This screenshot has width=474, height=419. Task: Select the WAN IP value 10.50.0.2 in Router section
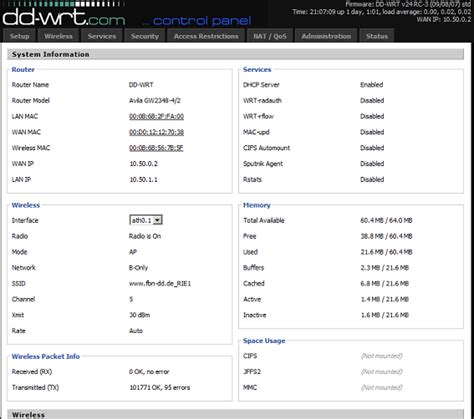144,164
